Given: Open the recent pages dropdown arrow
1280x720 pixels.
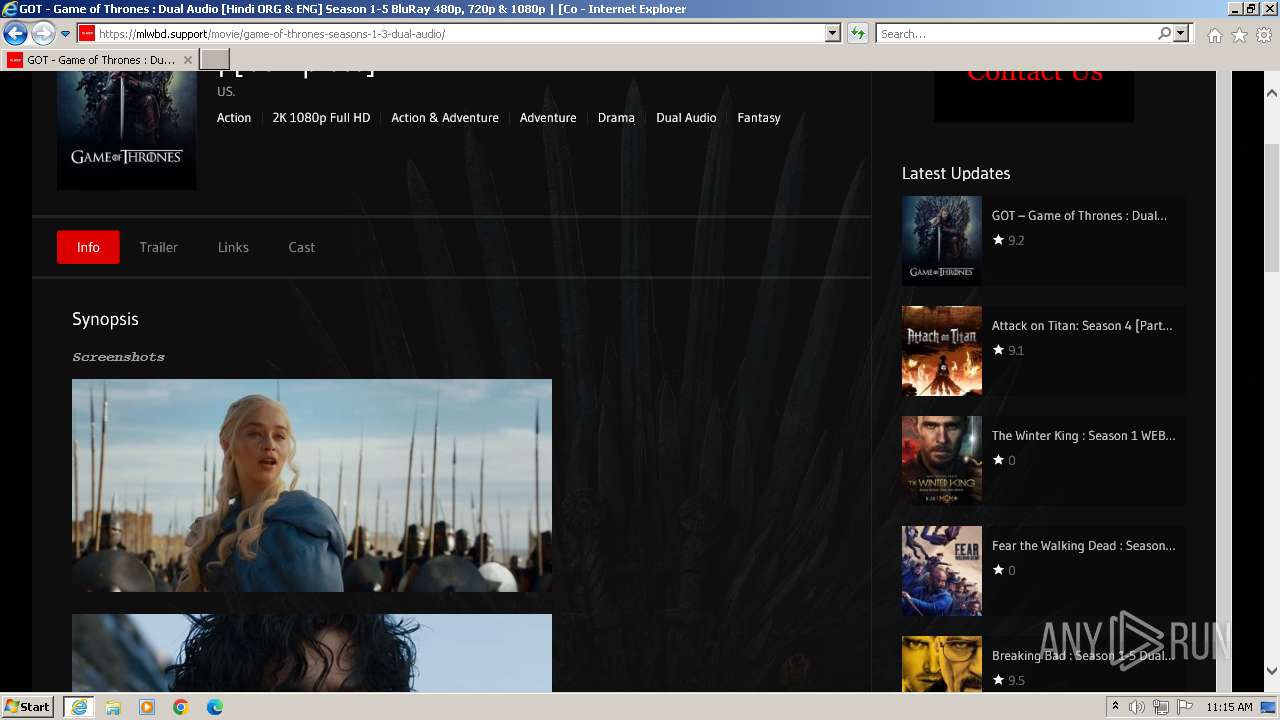Looking at the screenshot, I should click(65, 34).
